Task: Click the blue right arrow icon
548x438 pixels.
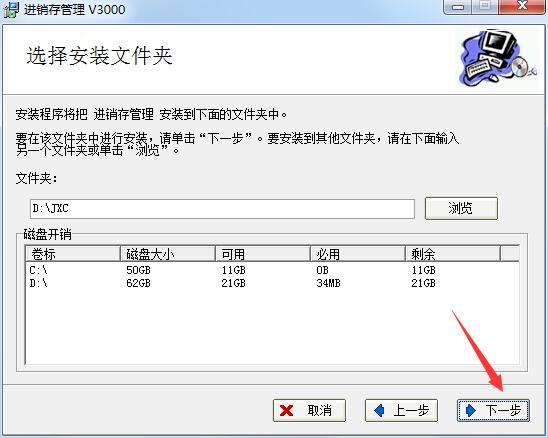Action: click(x=471, y=410)
